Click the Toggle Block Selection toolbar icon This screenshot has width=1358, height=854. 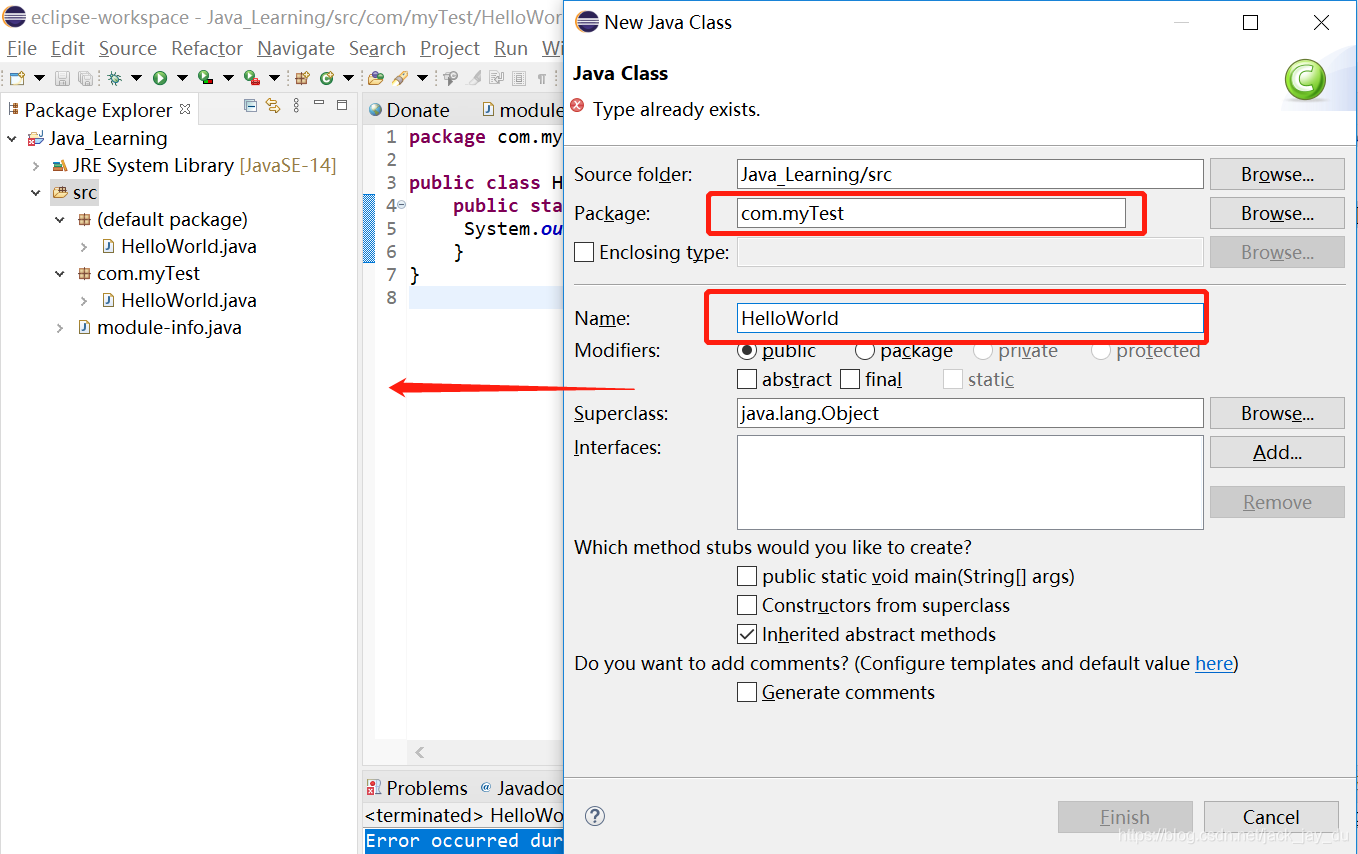[518, 78]
